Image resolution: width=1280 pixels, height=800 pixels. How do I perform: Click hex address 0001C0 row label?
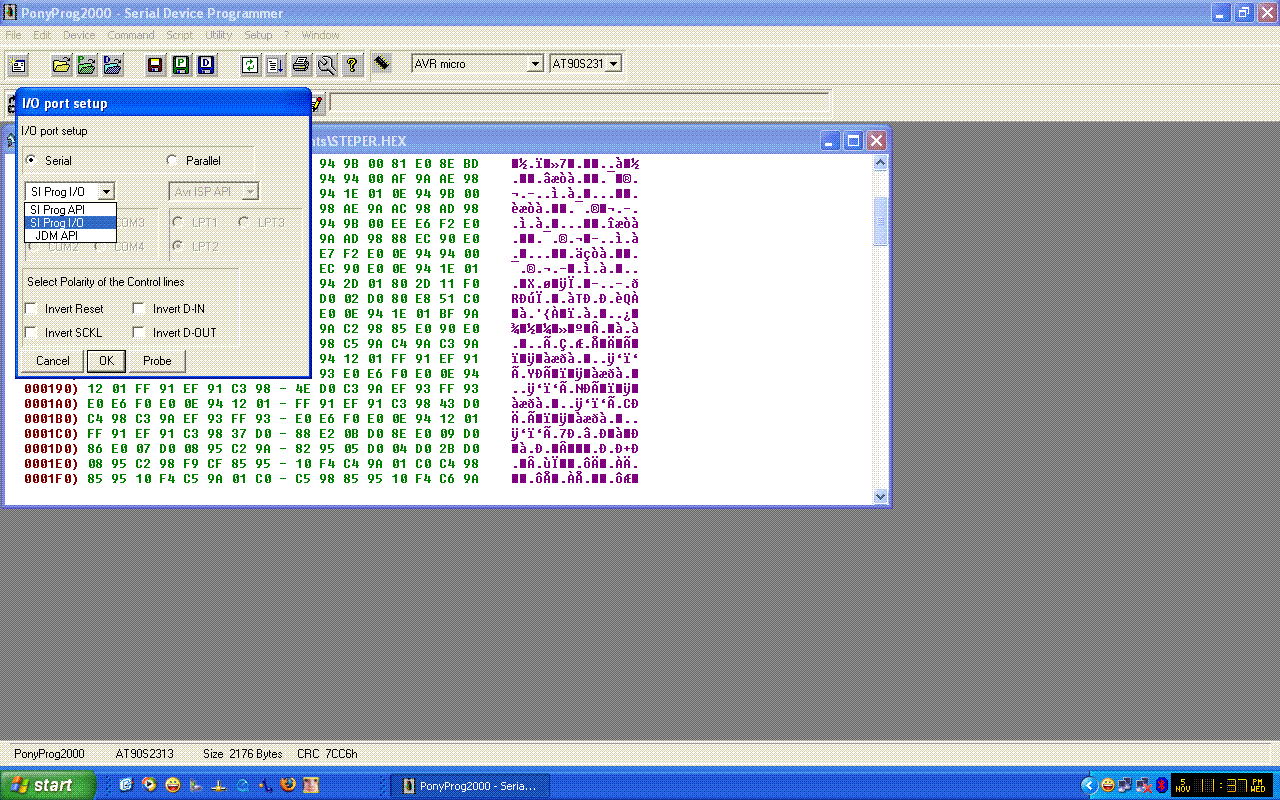pyautogui.click(x=52, y=434)
